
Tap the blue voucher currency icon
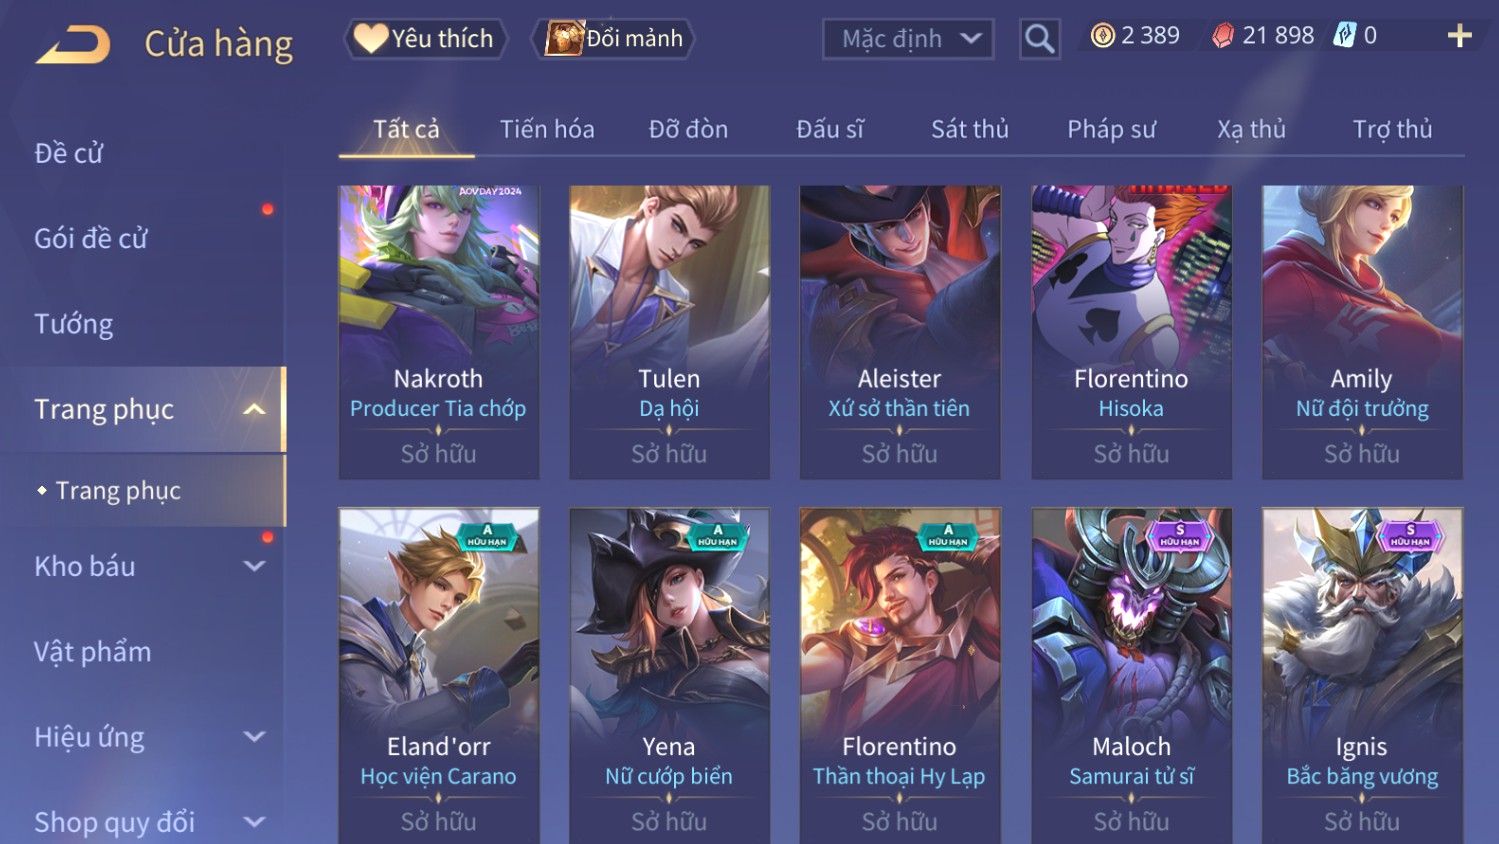(1345, 36)
